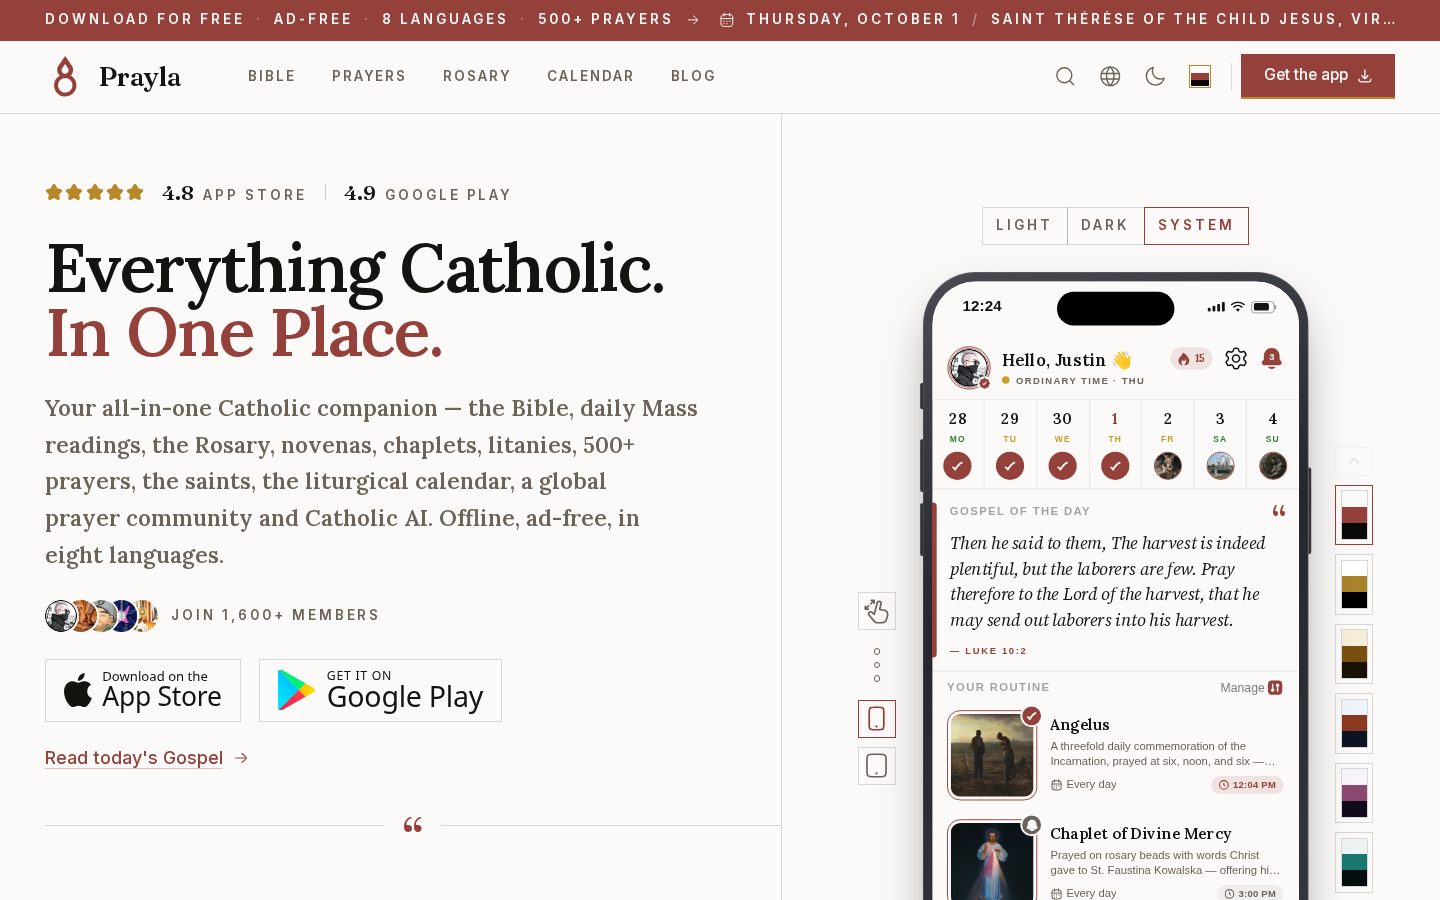This screenshot has height=900, width=1440.
Task: Choose the rust and navy theme swatch
Action: (1354, 723)
